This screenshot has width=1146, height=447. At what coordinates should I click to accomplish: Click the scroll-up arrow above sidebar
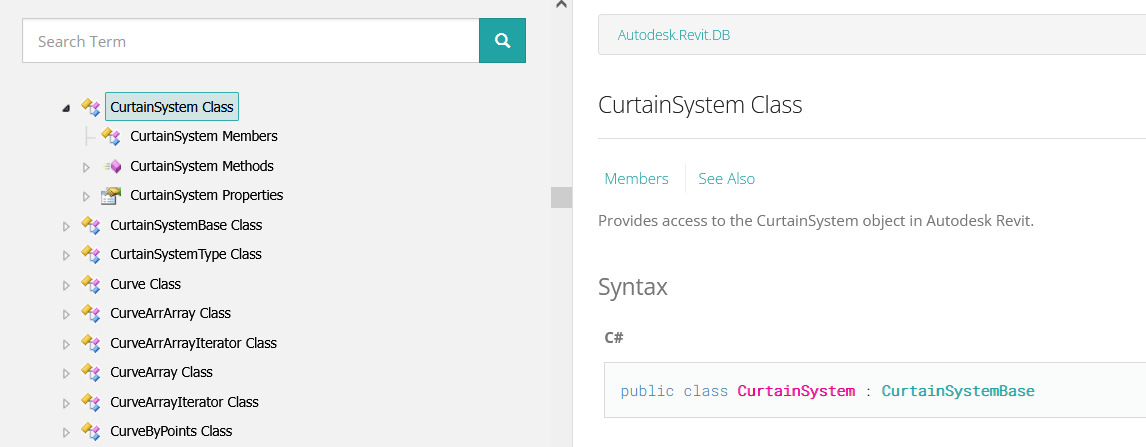561,4
